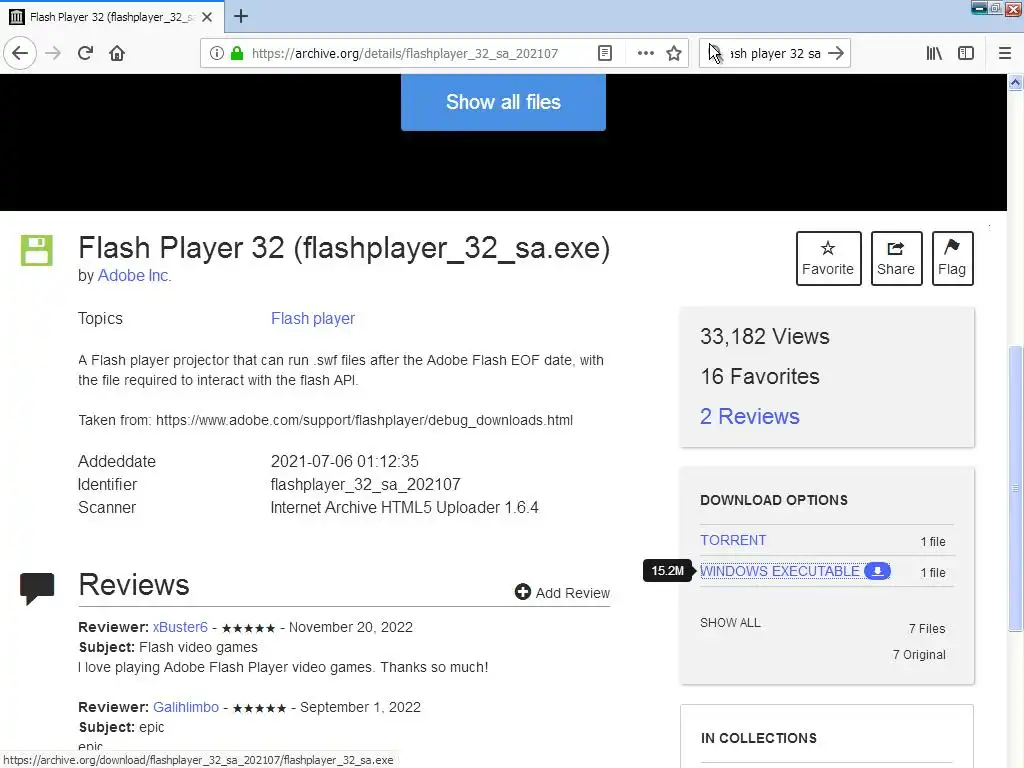
Task: Click the search box with 'player 32 sa'
Action: (775, 54)
